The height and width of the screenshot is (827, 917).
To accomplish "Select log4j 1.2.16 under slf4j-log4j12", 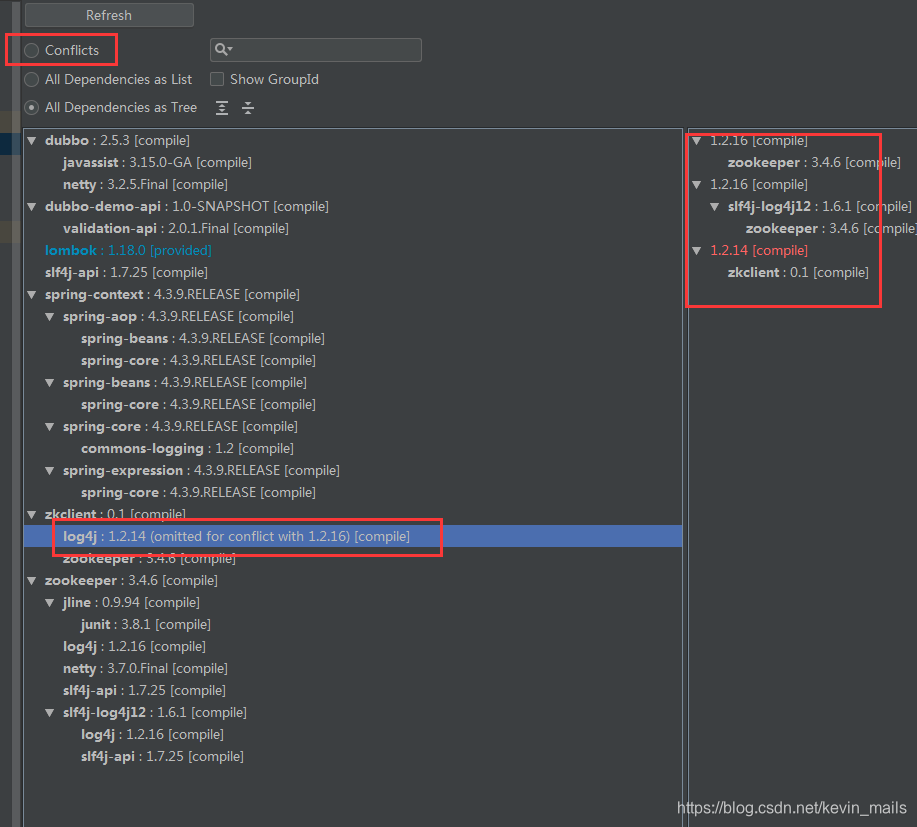I will [x=153, y=735].
